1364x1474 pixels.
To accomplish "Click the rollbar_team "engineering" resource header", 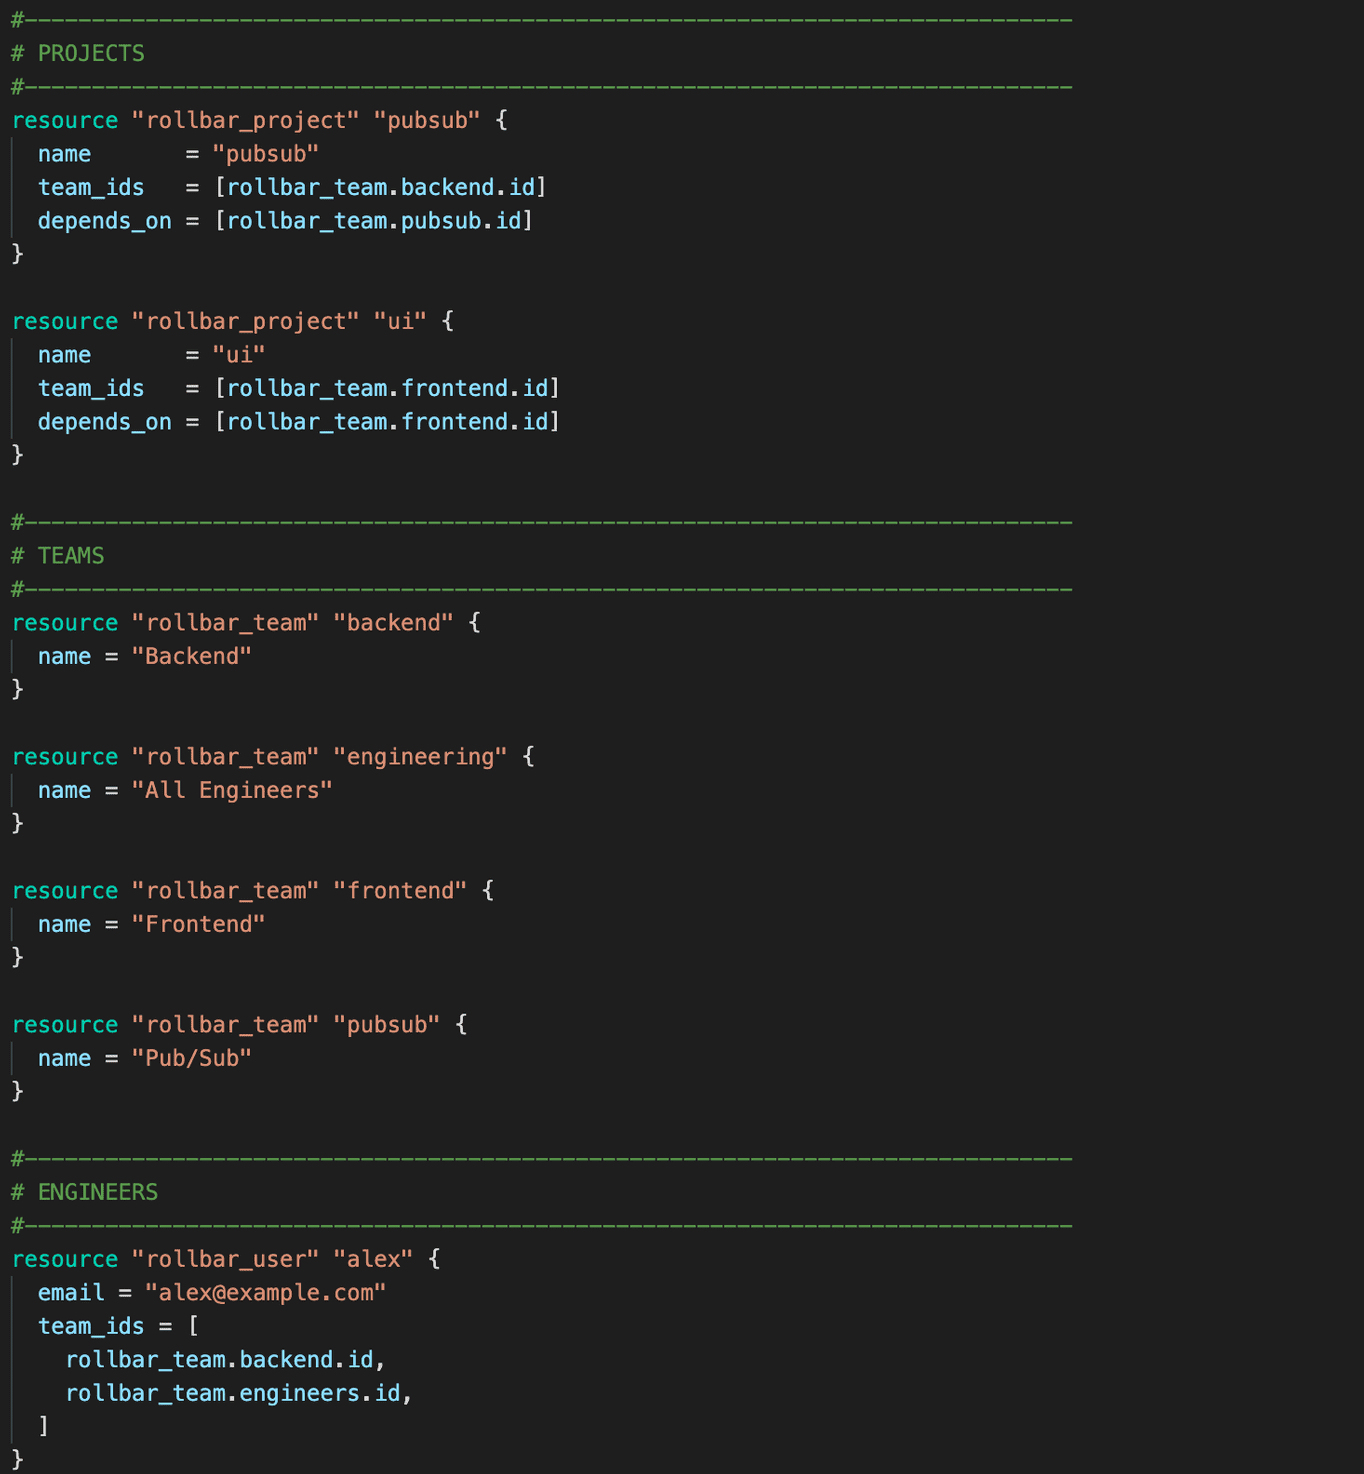I will coord(270,757).
